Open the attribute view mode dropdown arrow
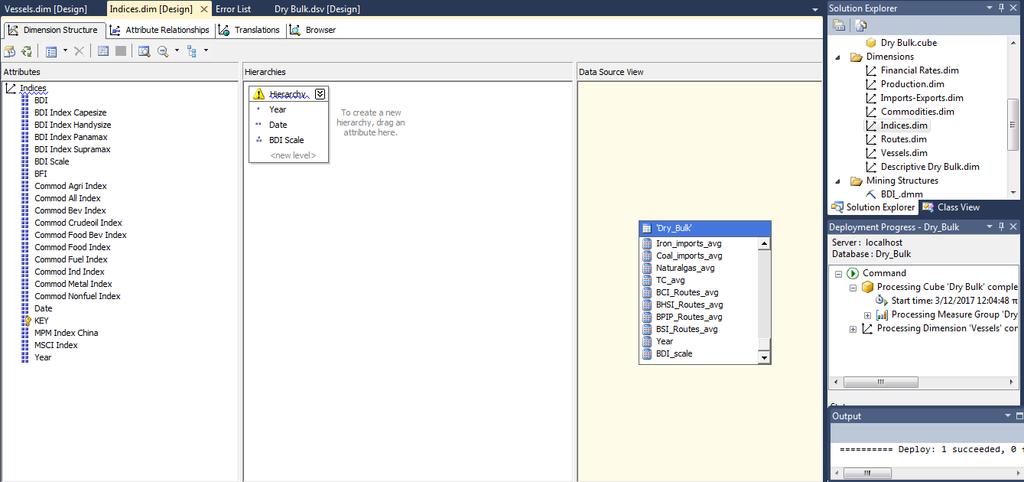 pyautogui.click(x=63, y=51)
